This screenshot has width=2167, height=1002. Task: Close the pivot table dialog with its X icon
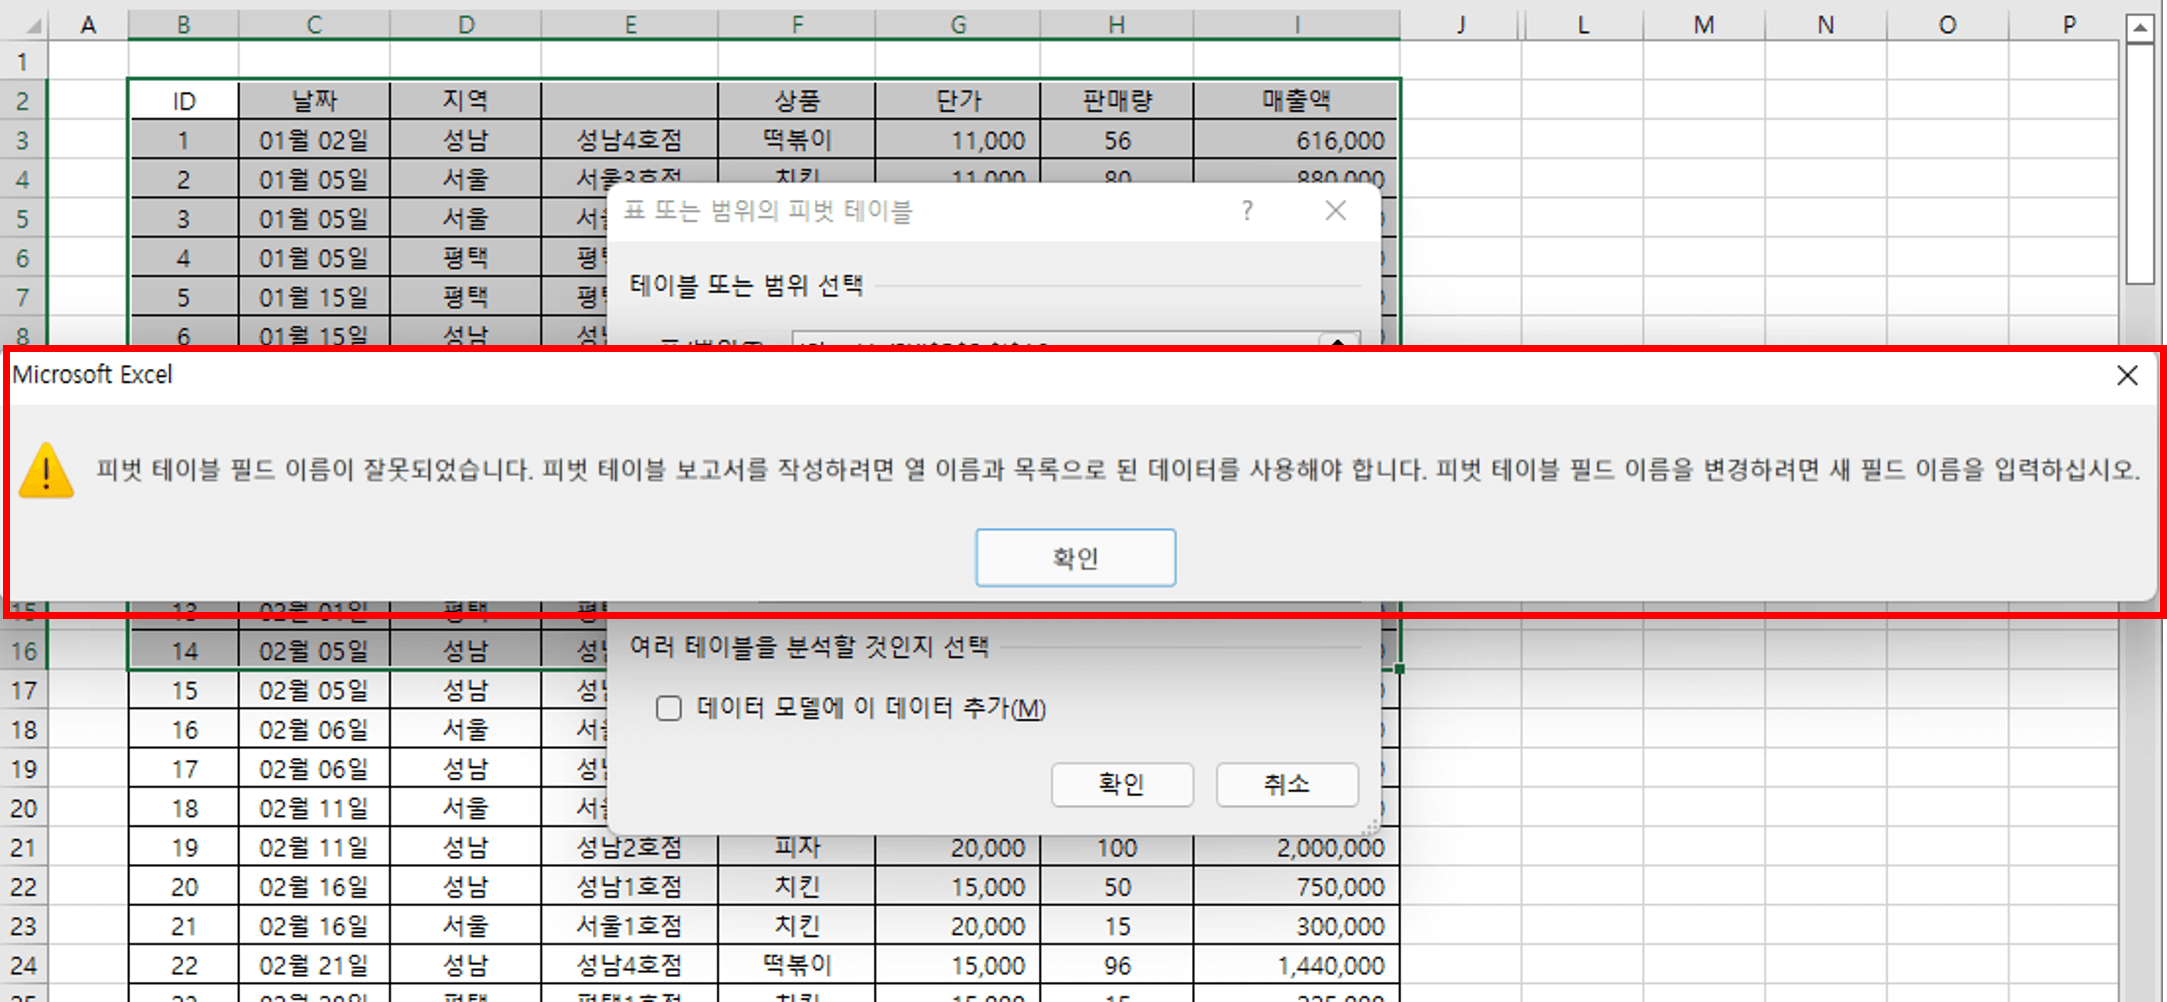(x=1335, y=211)
